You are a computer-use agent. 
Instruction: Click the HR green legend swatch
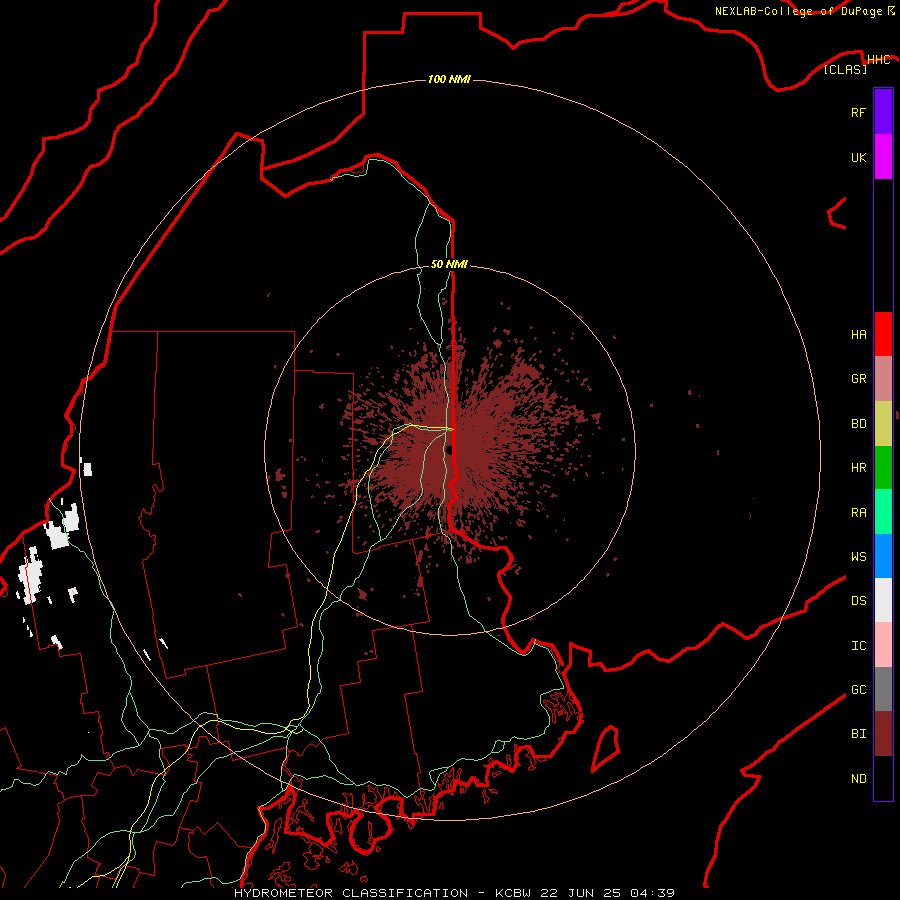(x=883, y=468)
